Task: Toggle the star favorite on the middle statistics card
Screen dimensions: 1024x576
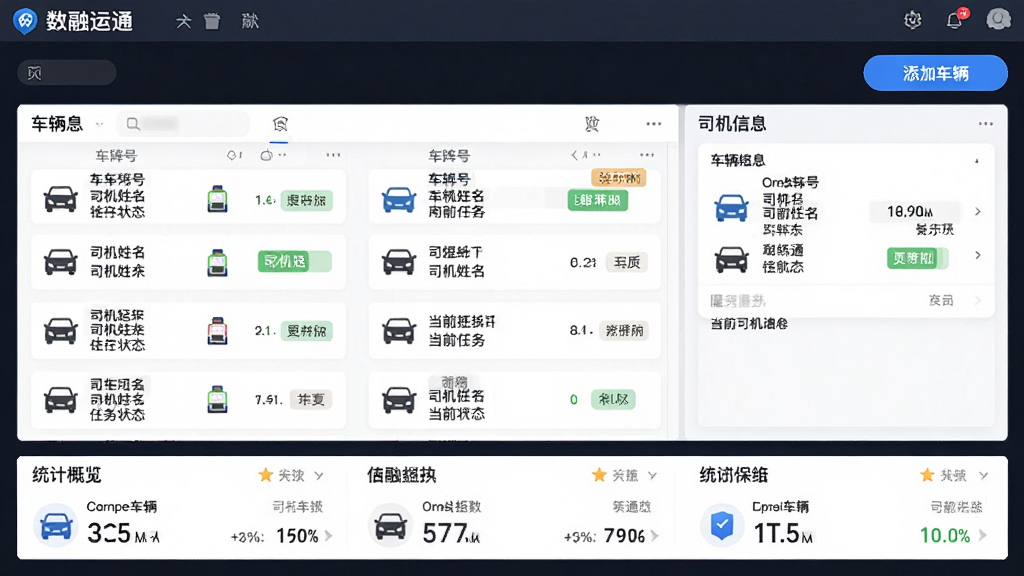Action: point(599,475)
